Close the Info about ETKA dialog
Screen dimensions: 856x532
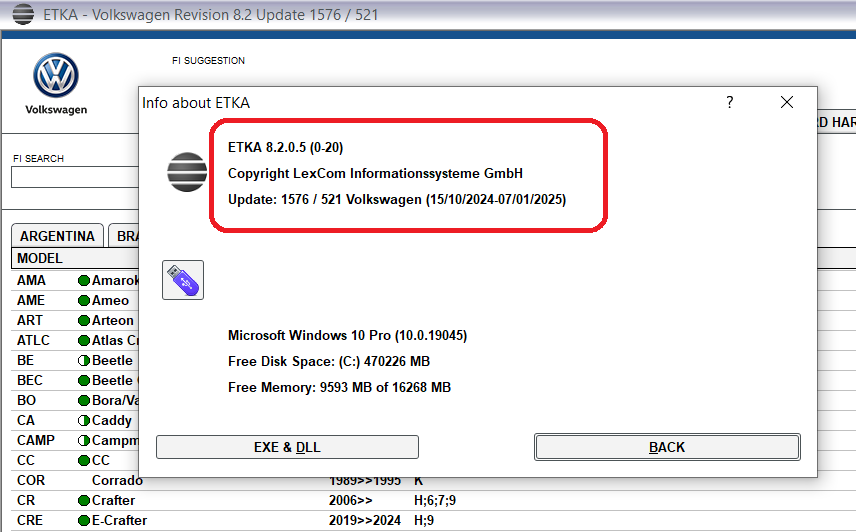pyautogui.click(x=787, y=102)
